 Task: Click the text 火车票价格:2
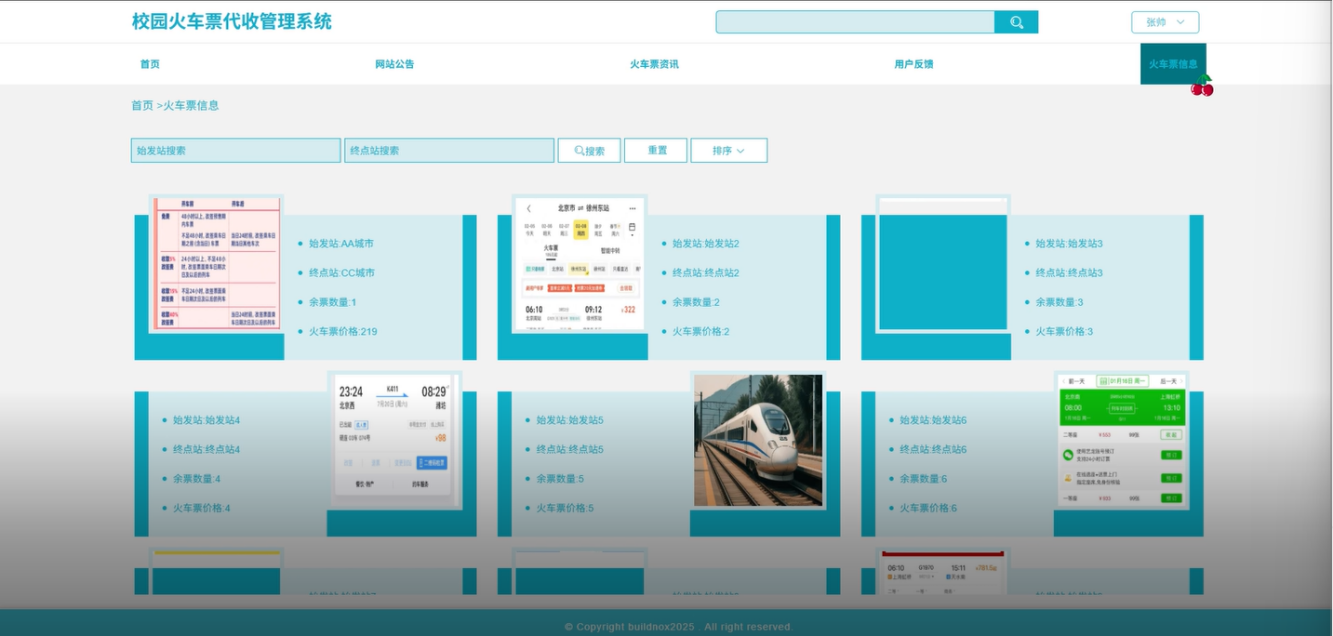coord(701,332)
